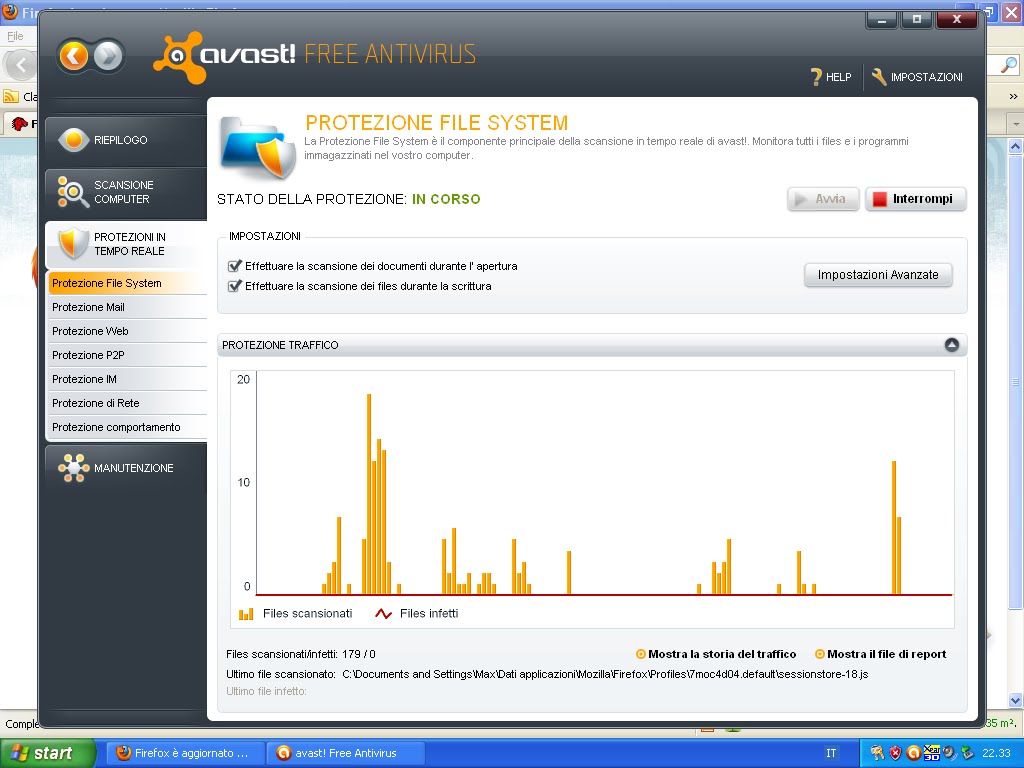Open Impostazioni Avanzate
Screen dimensions: 1024x768
pos(878,275)
